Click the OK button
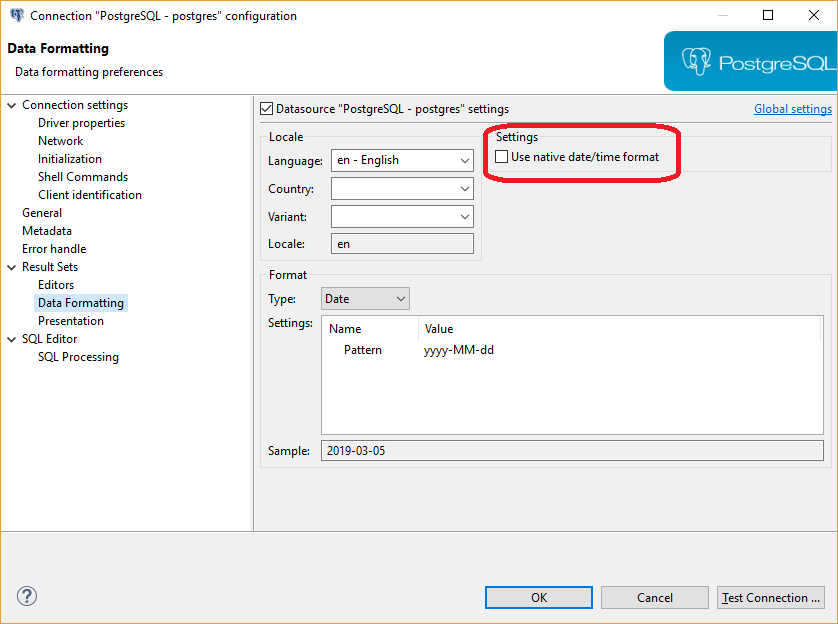The width and height of the screenshot is (838, 624). (539, 597)
